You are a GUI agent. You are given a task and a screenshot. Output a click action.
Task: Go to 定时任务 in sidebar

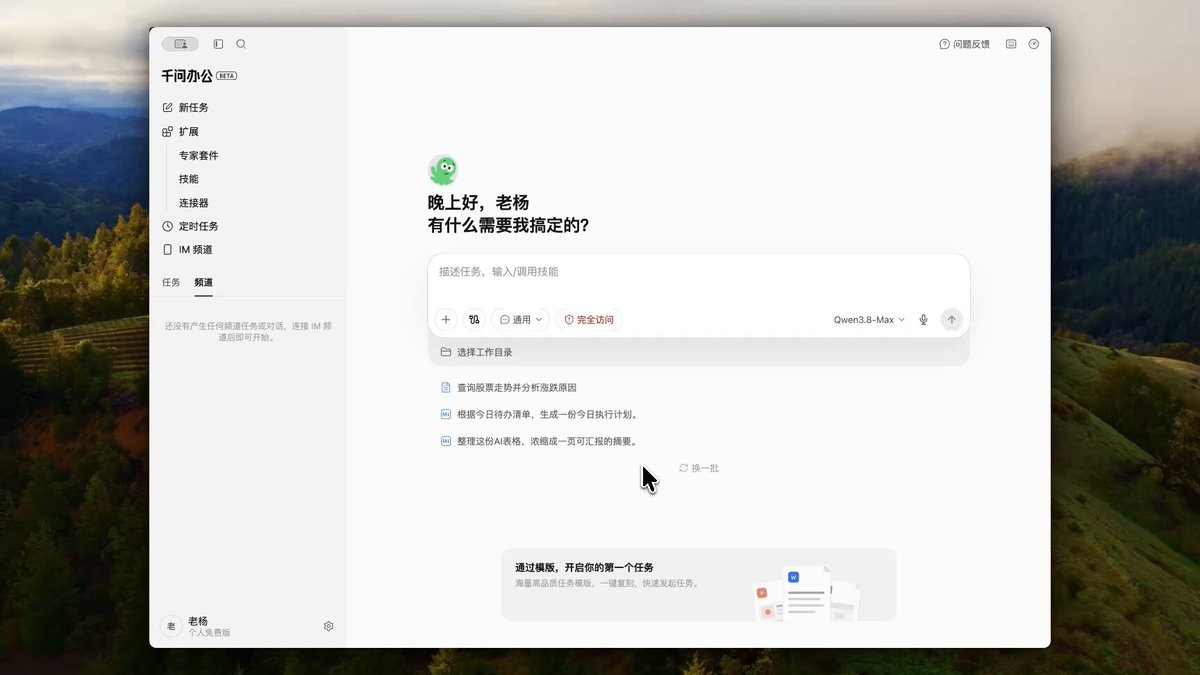click(x=190, y=226)
